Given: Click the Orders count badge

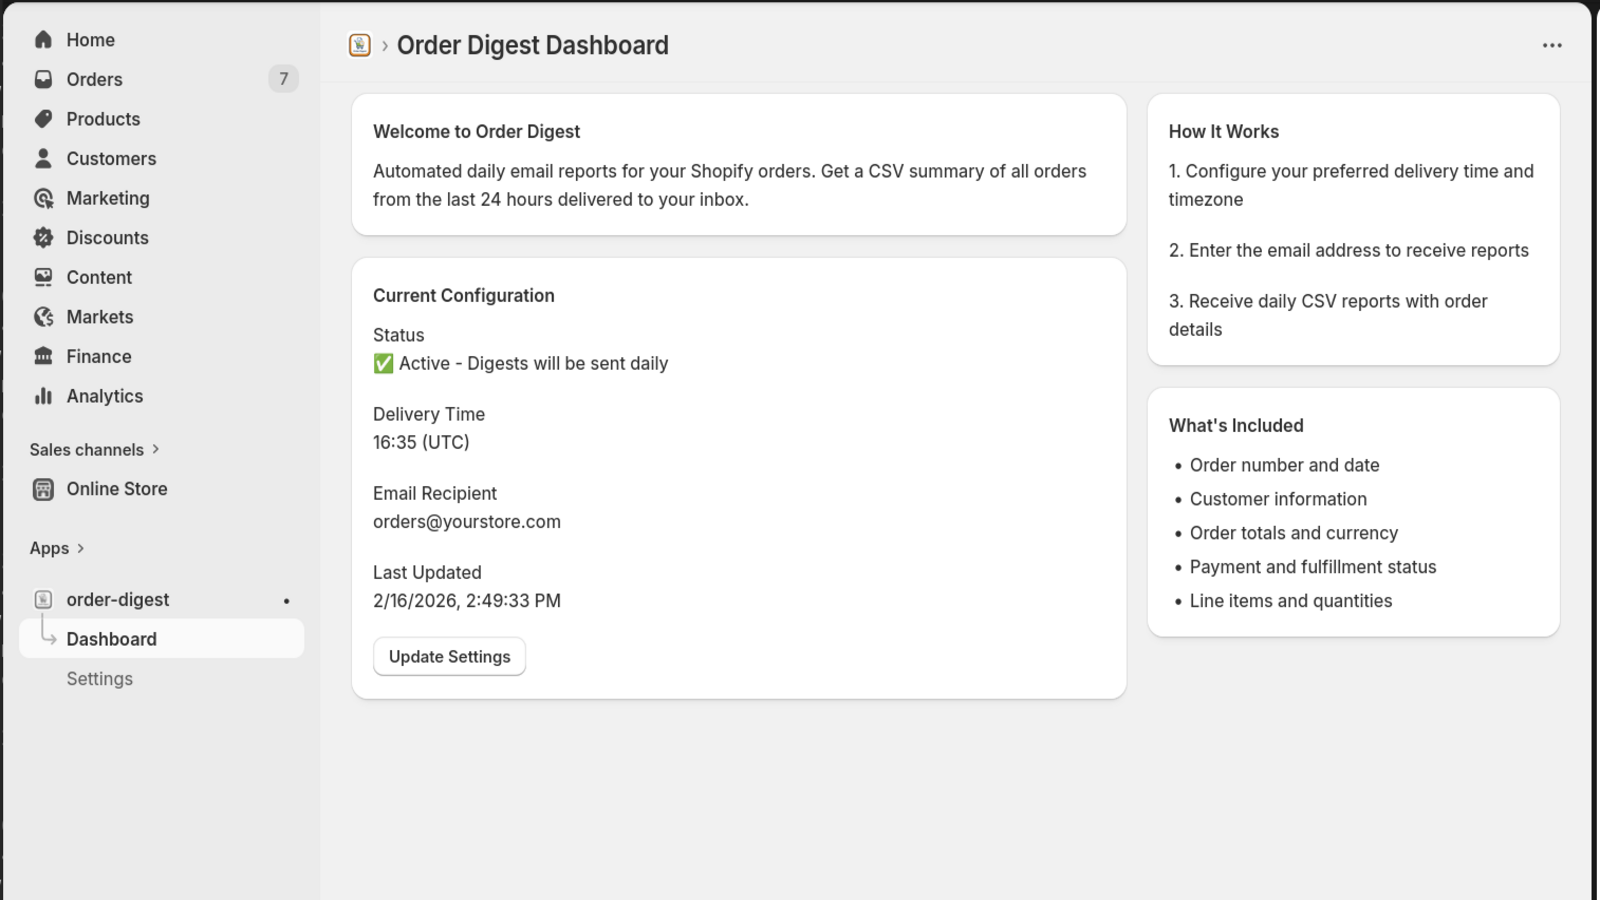Looking at the screenshot, I should pos(284,79).
